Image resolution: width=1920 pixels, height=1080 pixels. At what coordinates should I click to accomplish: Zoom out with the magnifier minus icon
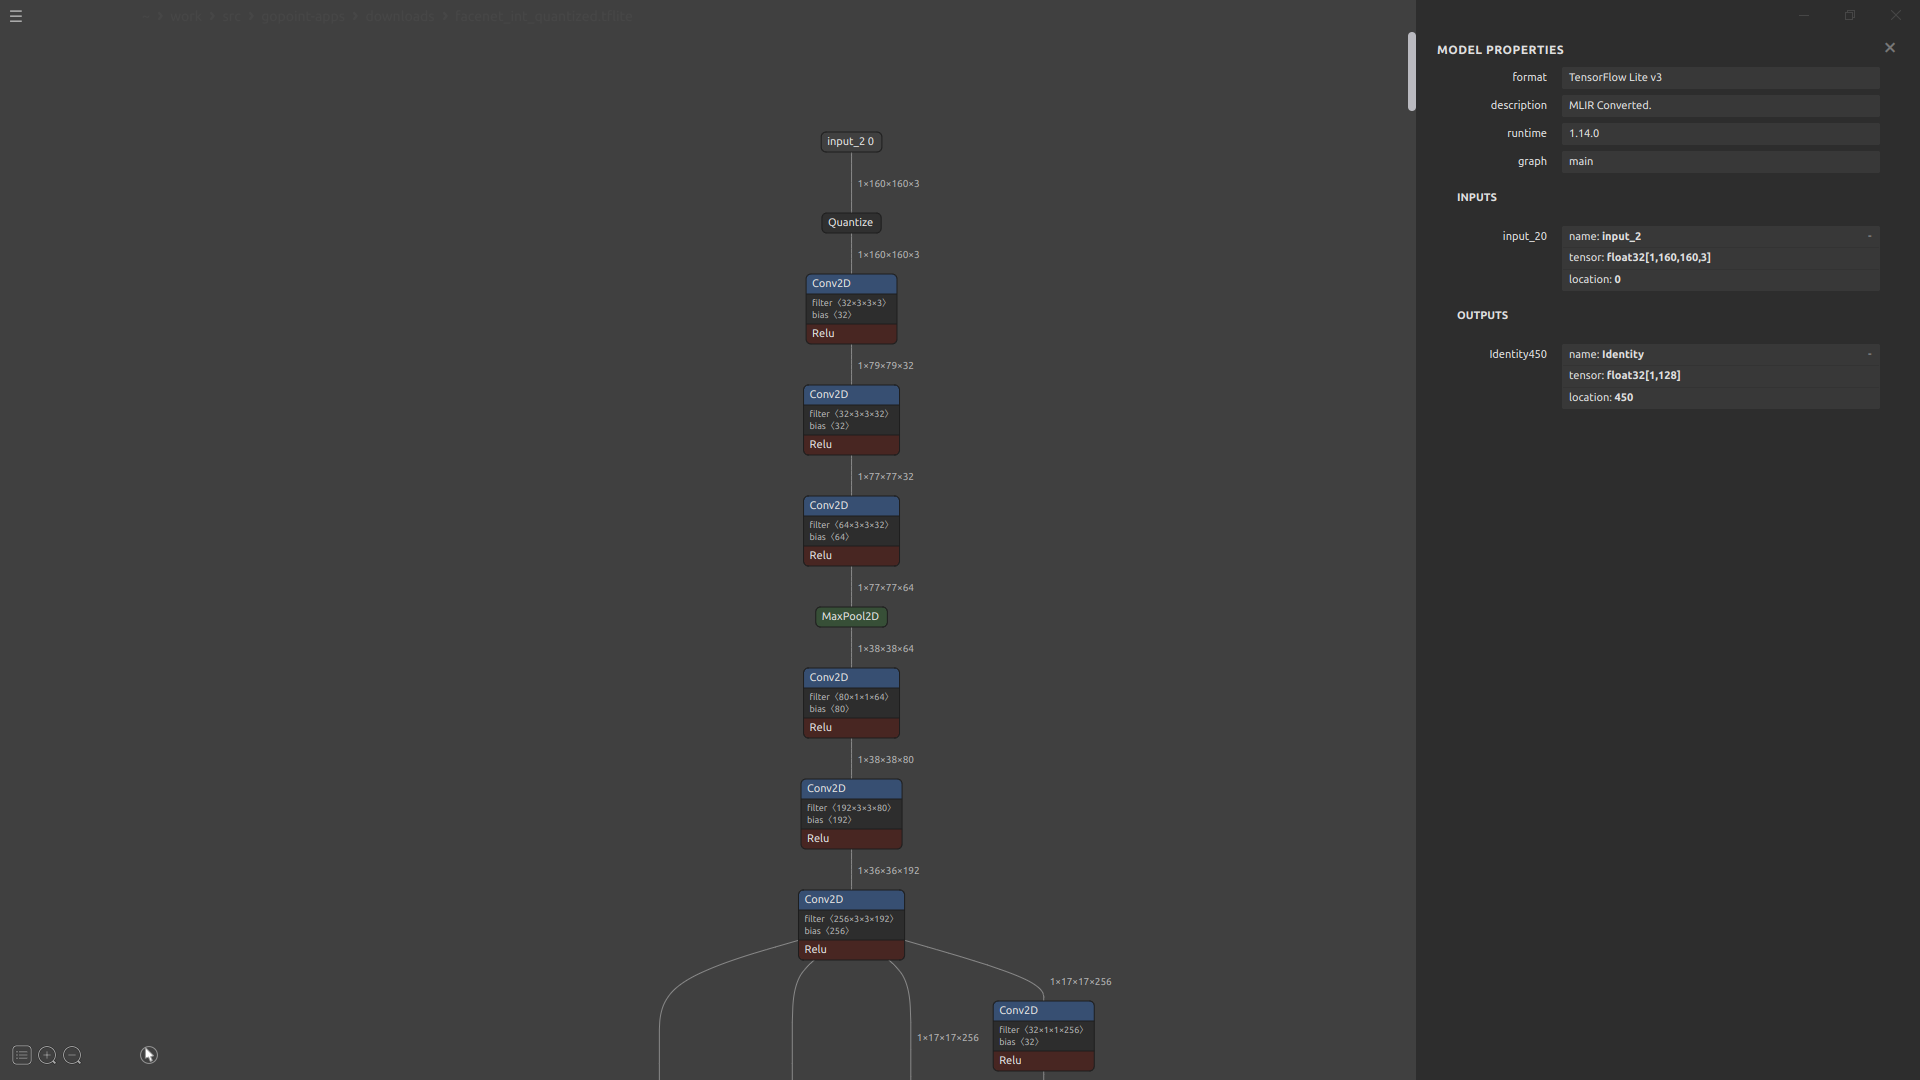(x=72, y=1055)
